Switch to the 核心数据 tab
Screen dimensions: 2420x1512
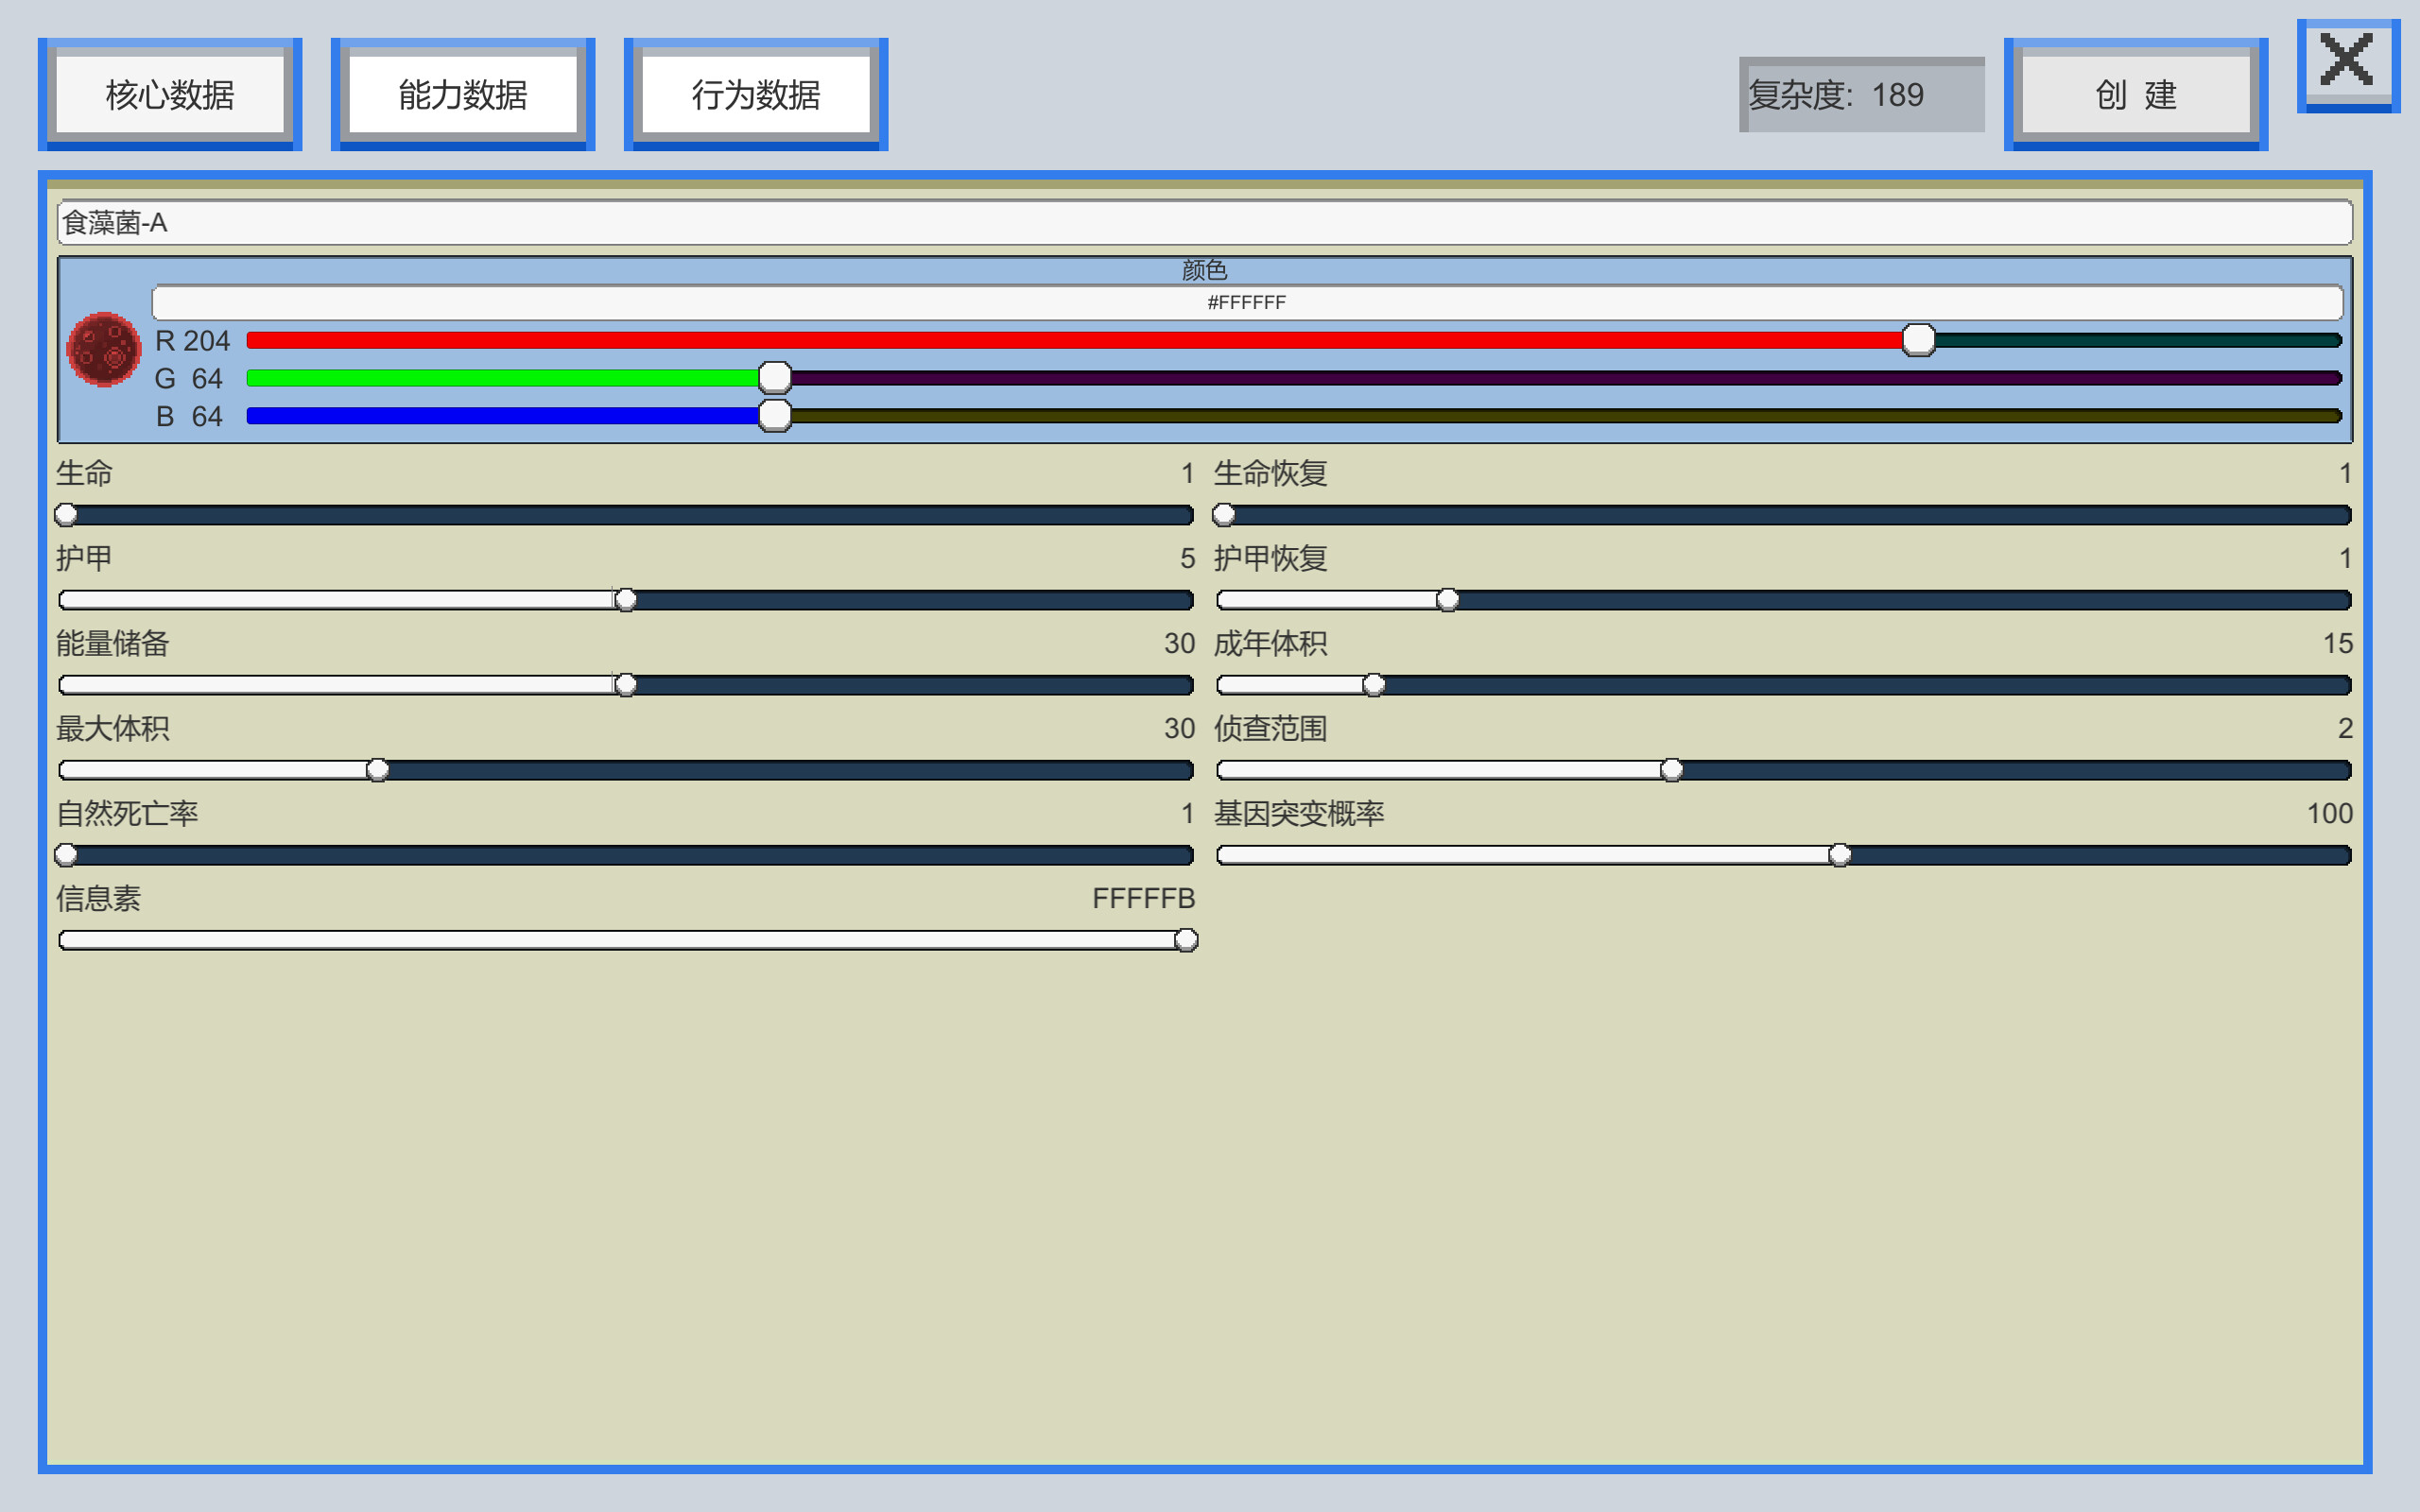click(x=170, y=93)
